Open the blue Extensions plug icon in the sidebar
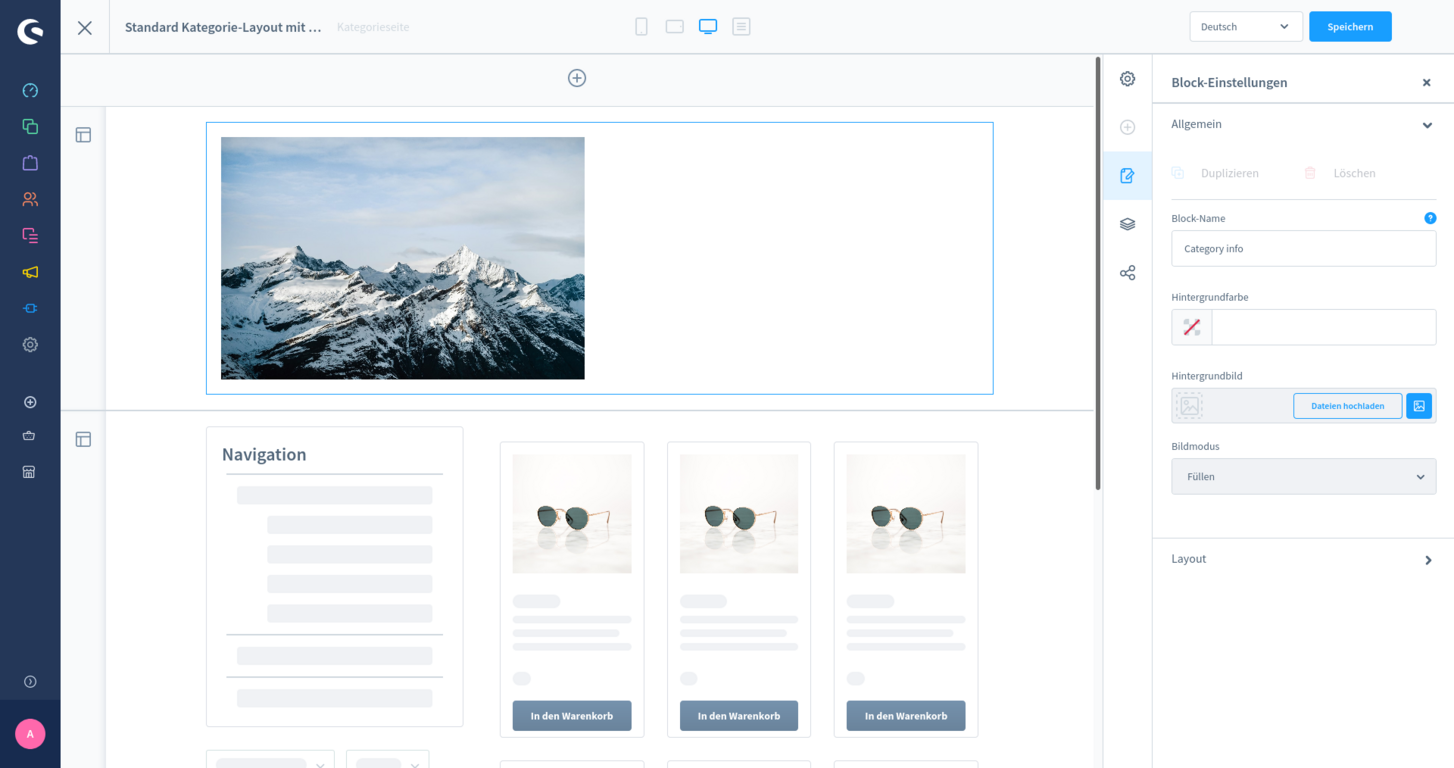 [x=30, y=308]
